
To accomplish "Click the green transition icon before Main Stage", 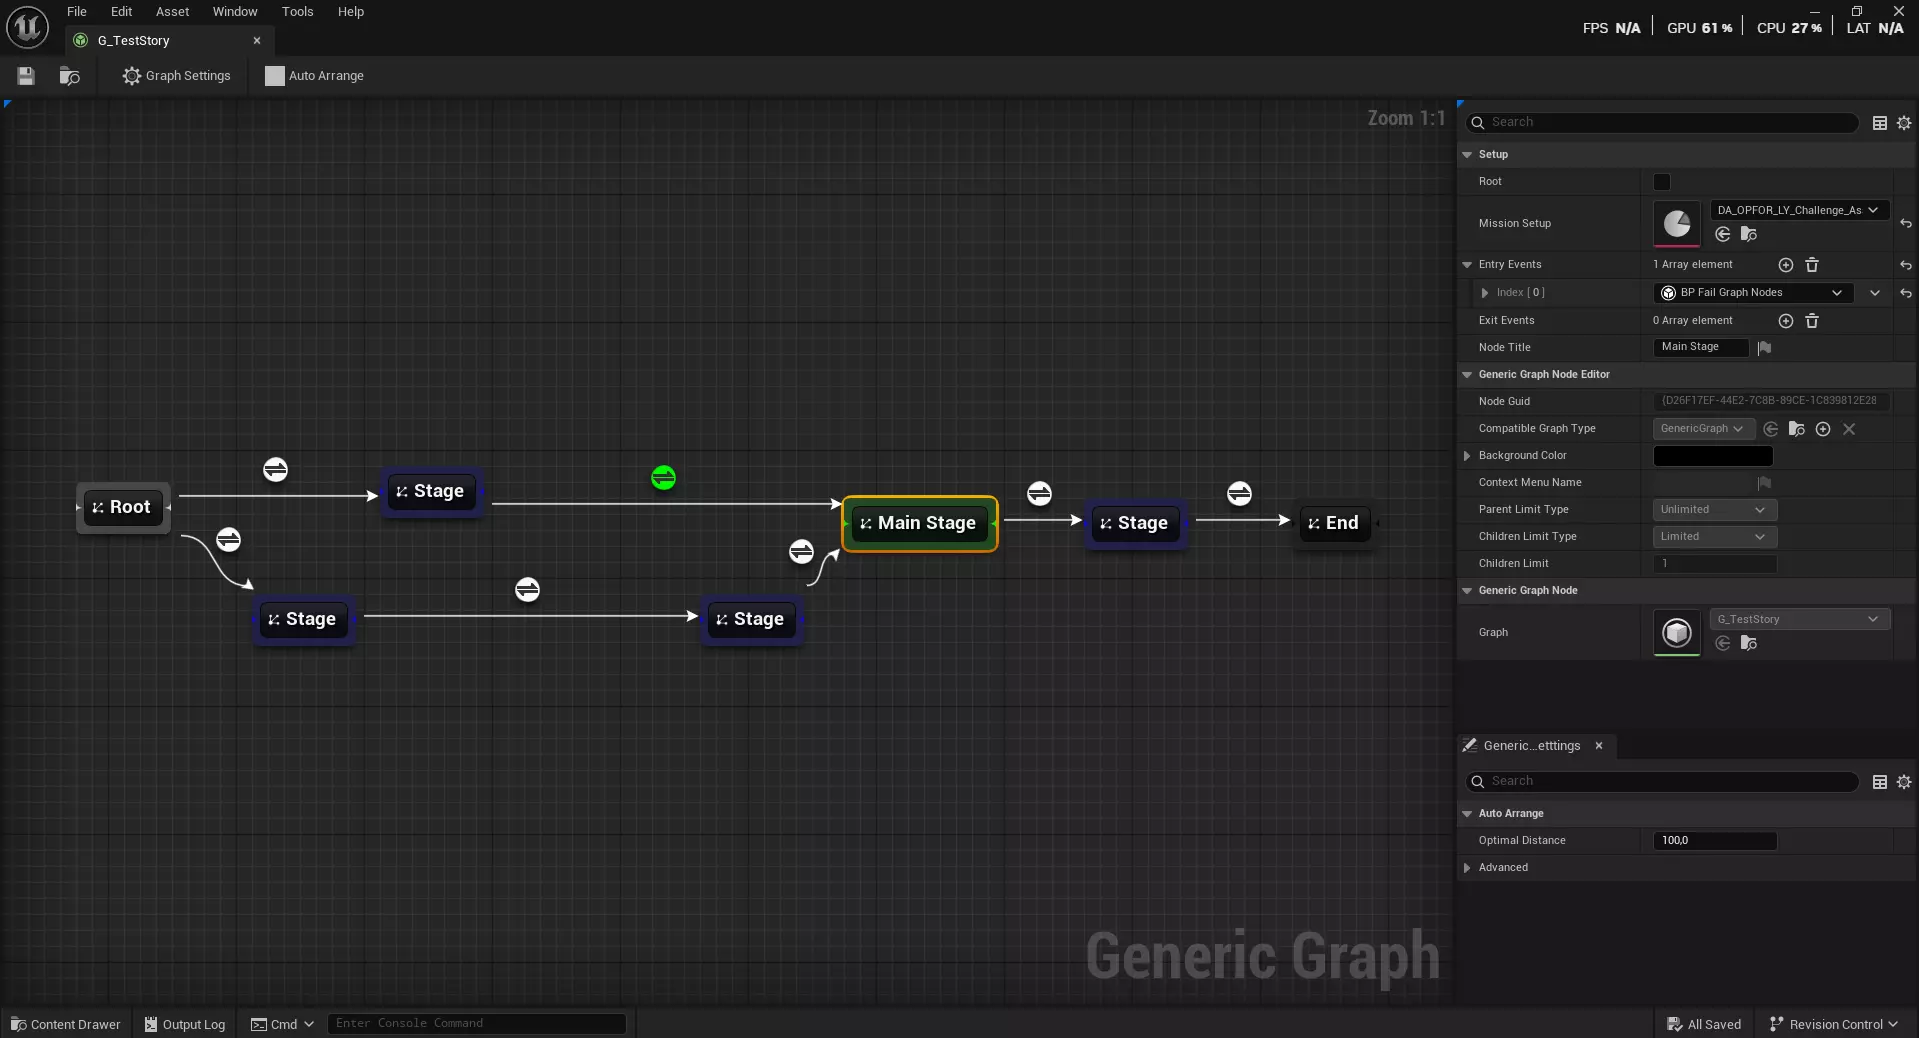I will pyautogui.click(x=663, y=478).
